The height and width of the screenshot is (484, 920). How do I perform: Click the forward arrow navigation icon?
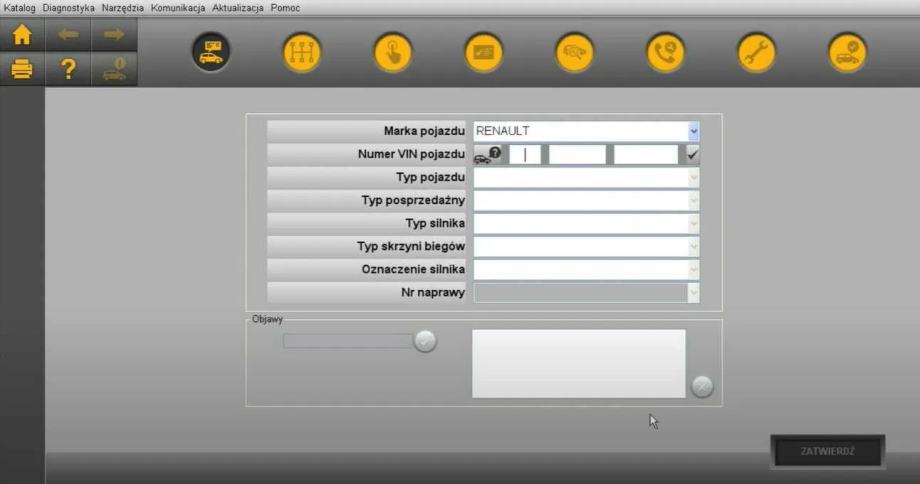[114, 35]
